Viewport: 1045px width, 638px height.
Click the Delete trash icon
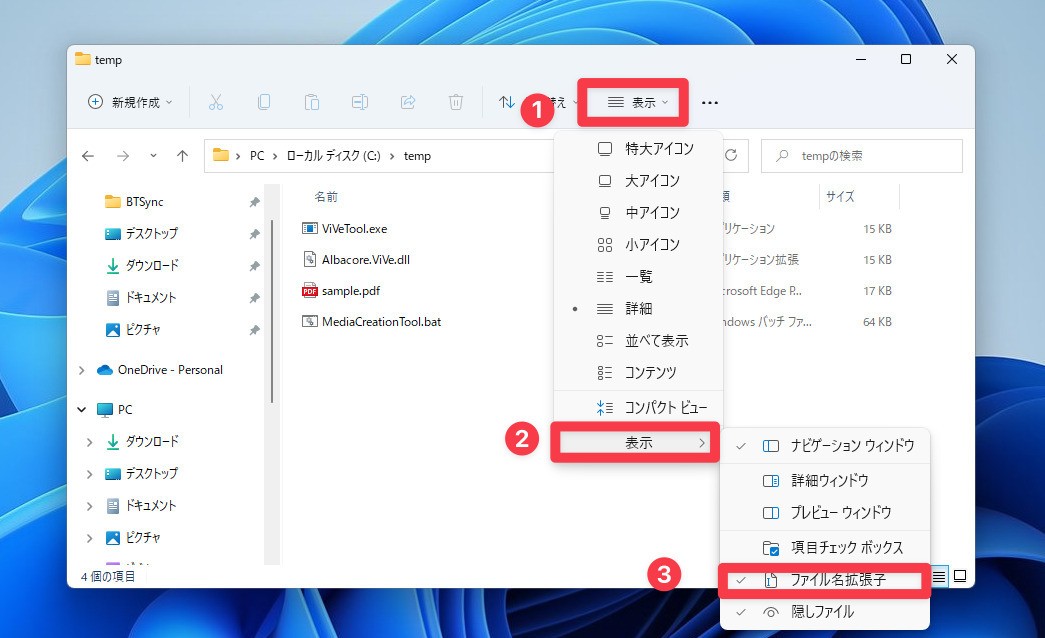click(x=456, y=102)
